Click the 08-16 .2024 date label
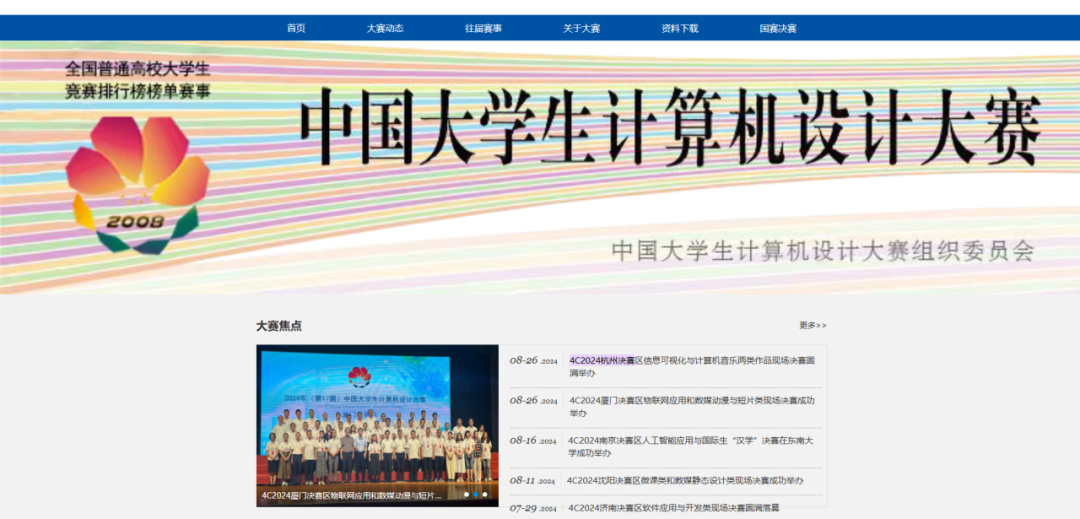 pyautogui.click(x=534, y=441)
